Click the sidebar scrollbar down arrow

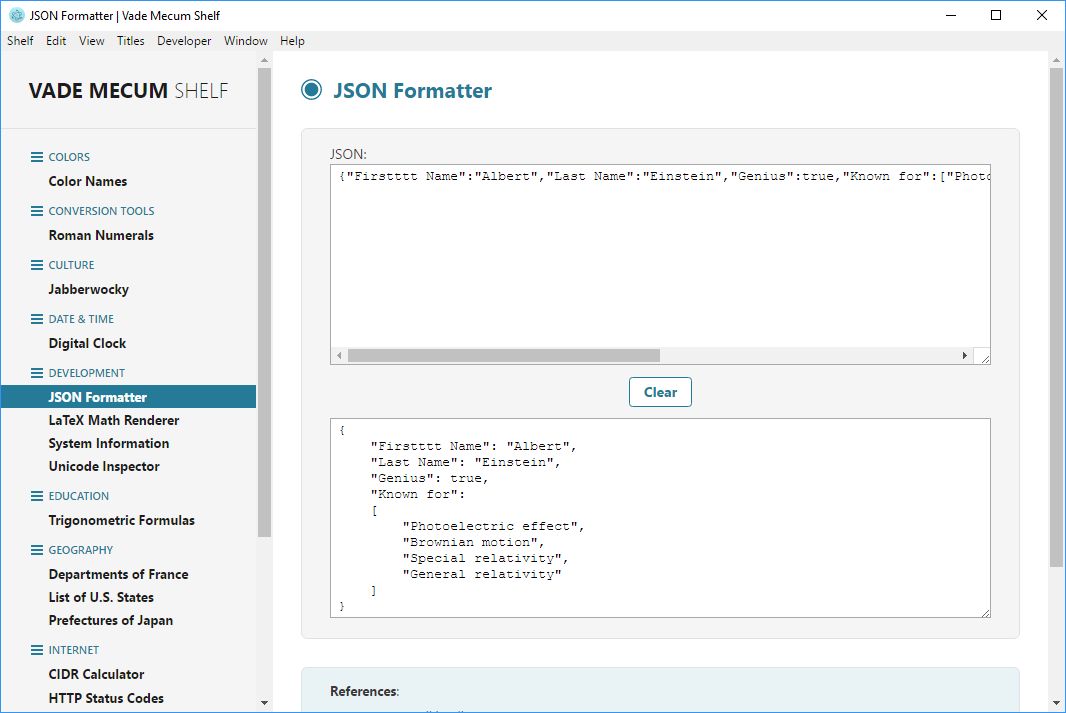pos(264,703)
